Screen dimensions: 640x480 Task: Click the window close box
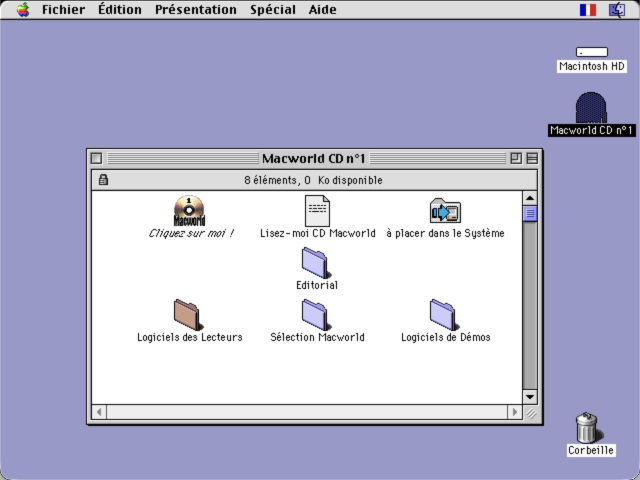pos(96,158)
